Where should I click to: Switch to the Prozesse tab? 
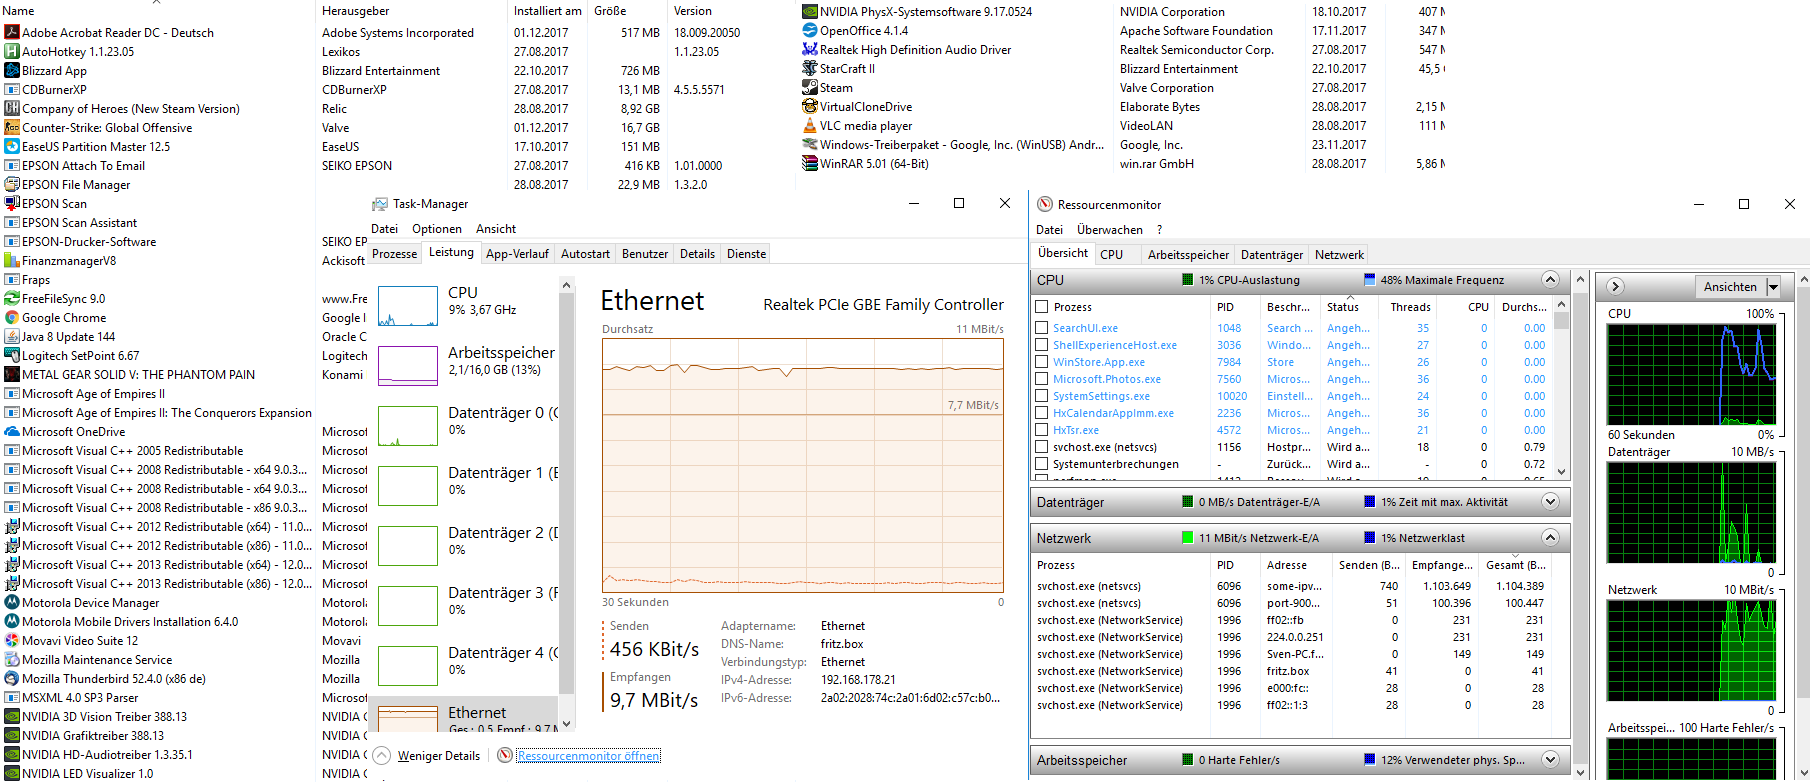click(394, 254)
